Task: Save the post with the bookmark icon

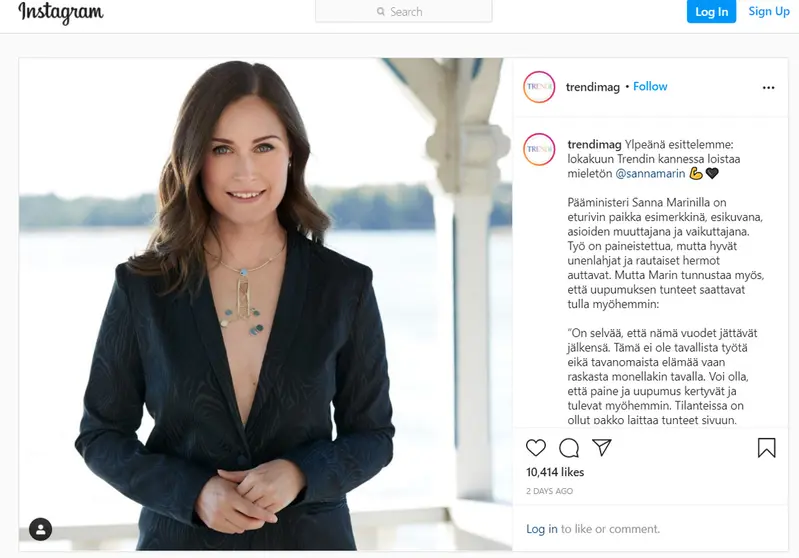Action: 766,448
